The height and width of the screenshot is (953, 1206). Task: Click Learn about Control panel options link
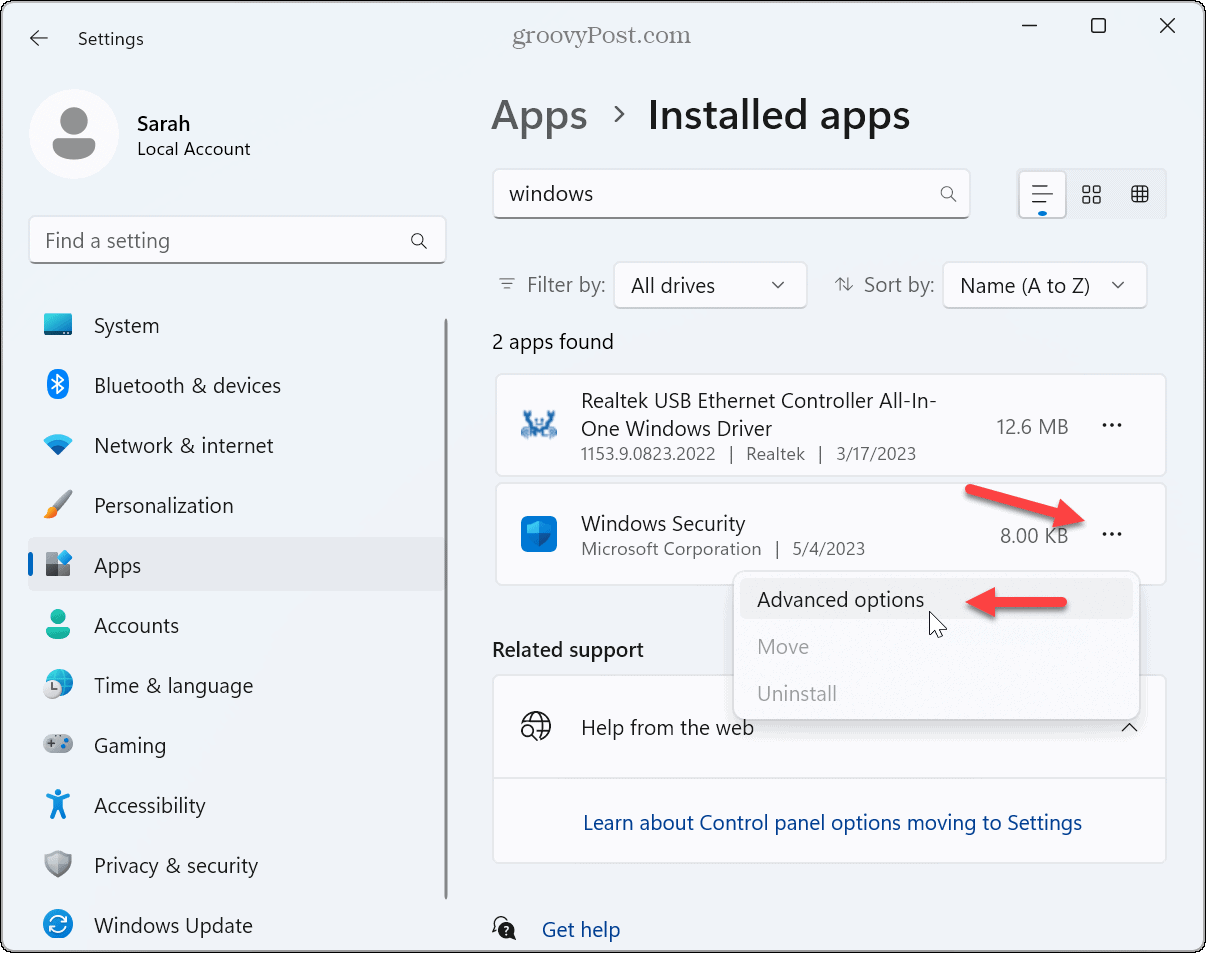tap(832, 822)
